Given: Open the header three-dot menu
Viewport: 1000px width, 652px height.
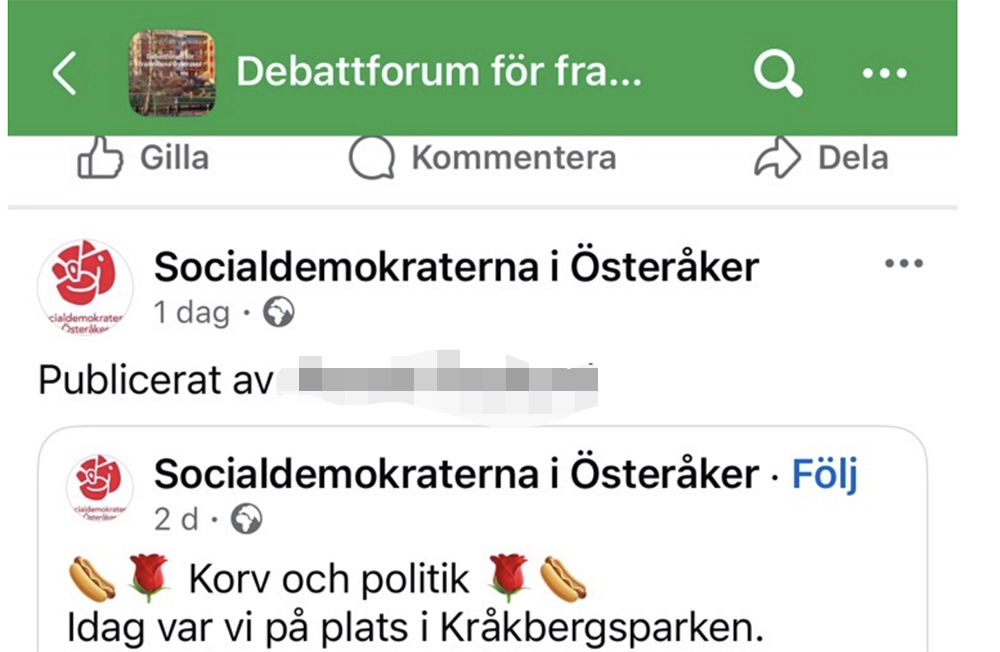Looking at the screenshot, I should [x=884, y=73].
